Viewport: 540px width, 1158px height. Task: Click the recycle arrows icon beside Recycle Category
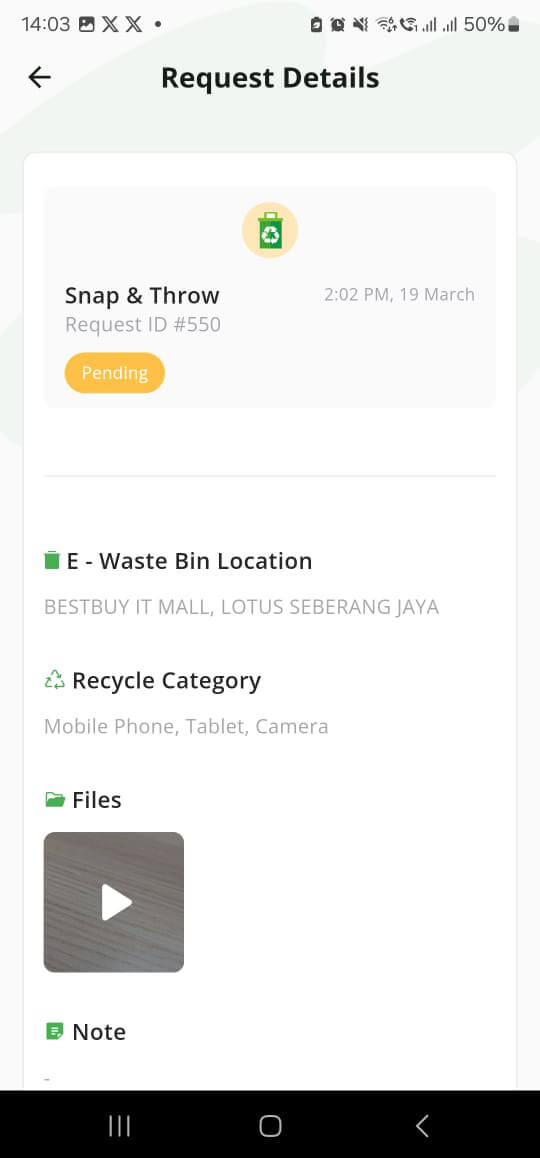55,680
